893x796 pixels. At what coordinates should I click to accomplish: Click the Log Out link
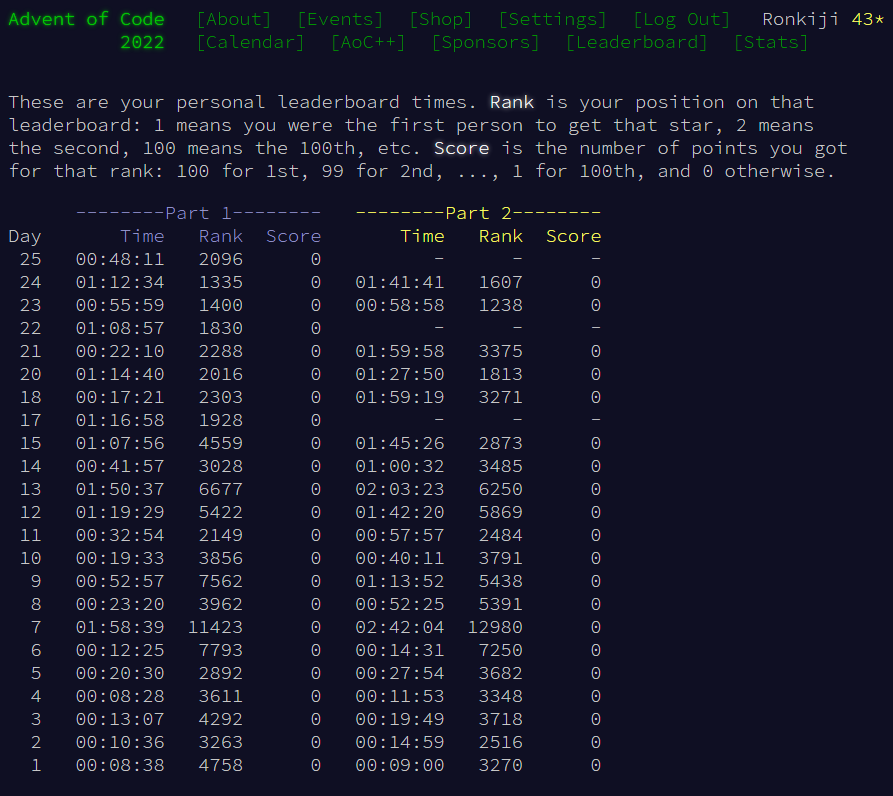coord(681,19)
